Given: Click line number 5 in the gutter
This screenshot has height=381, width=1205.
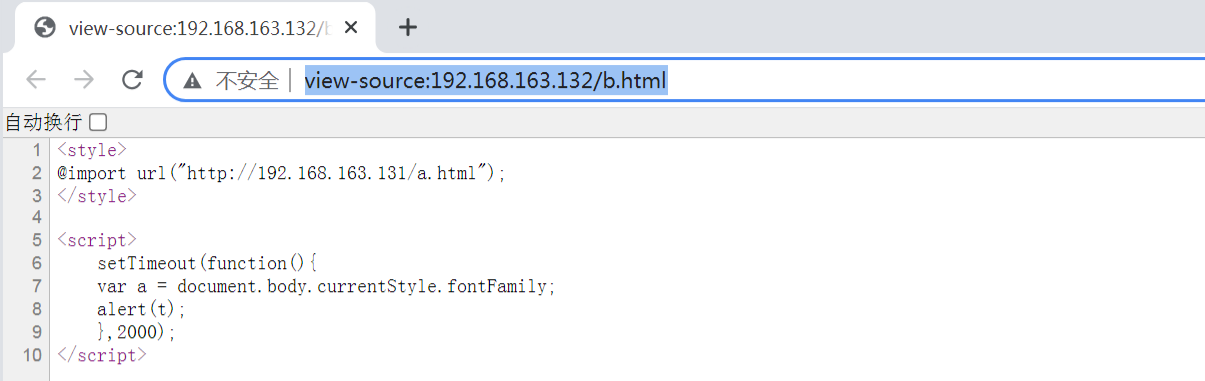Looking at the screenshot, I should [x=37, y=241].
